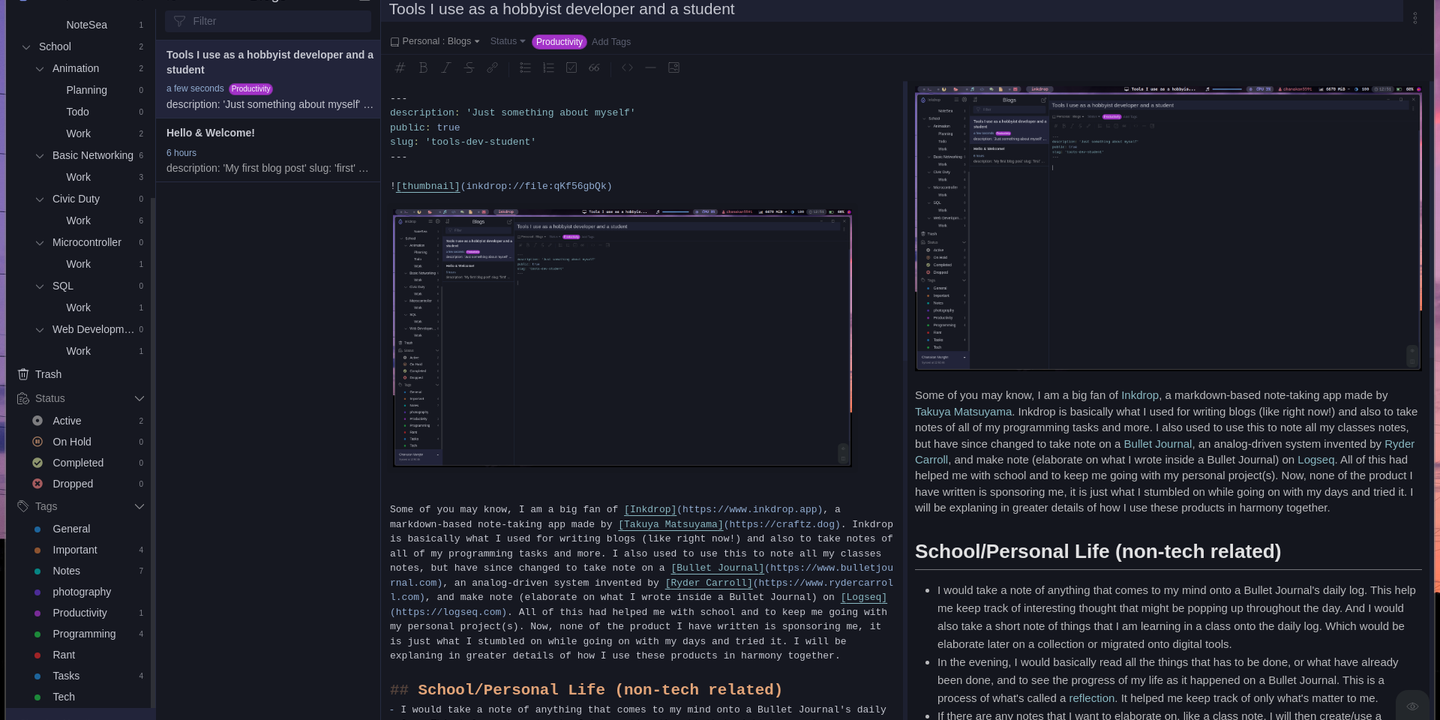Filter notes by the Tasks tag

click(x=66, y=676)
